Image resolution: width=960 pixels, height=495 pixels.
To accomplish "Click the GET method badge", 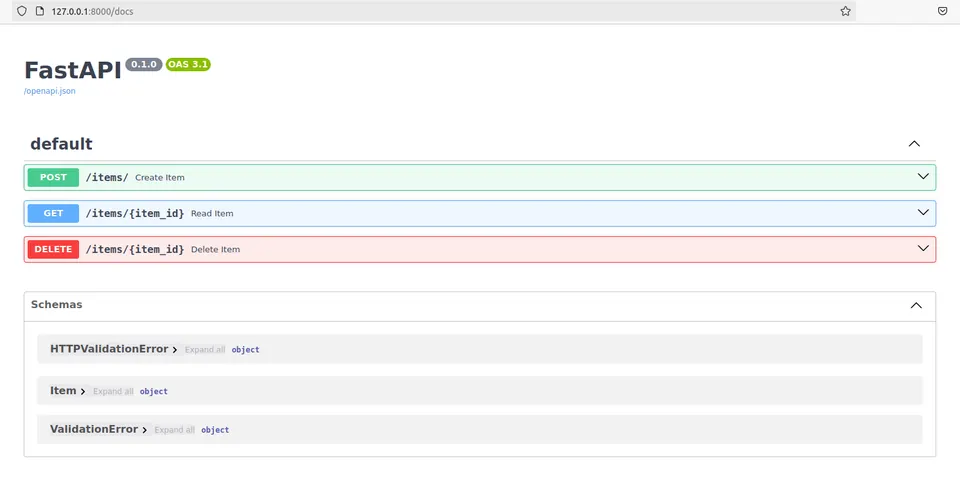I will coord(53,213).
